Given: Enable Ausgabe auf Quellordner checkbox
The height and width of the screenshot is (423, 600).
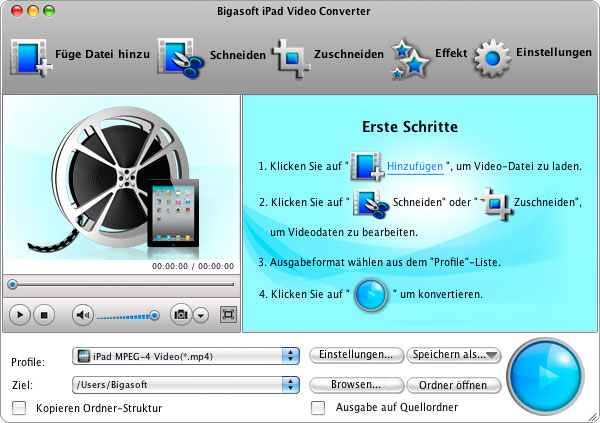Looking at the screenshot, I should pyautogui.click(x=318, y=408).
